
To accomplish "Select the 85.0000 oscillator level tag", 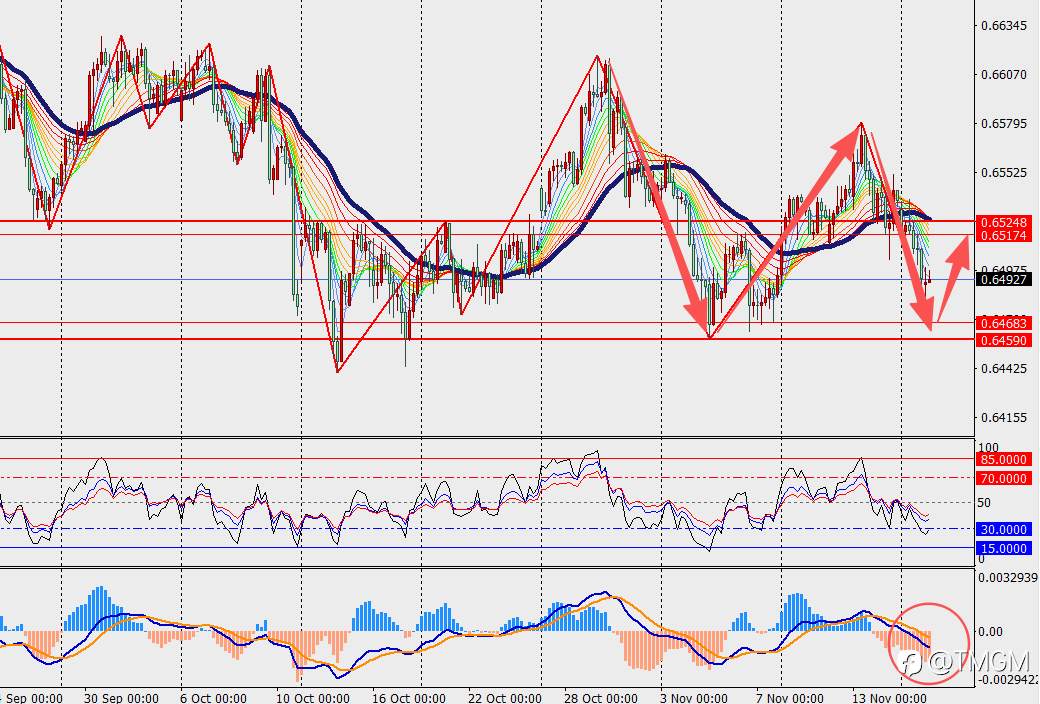I will tap(1004, 459).
